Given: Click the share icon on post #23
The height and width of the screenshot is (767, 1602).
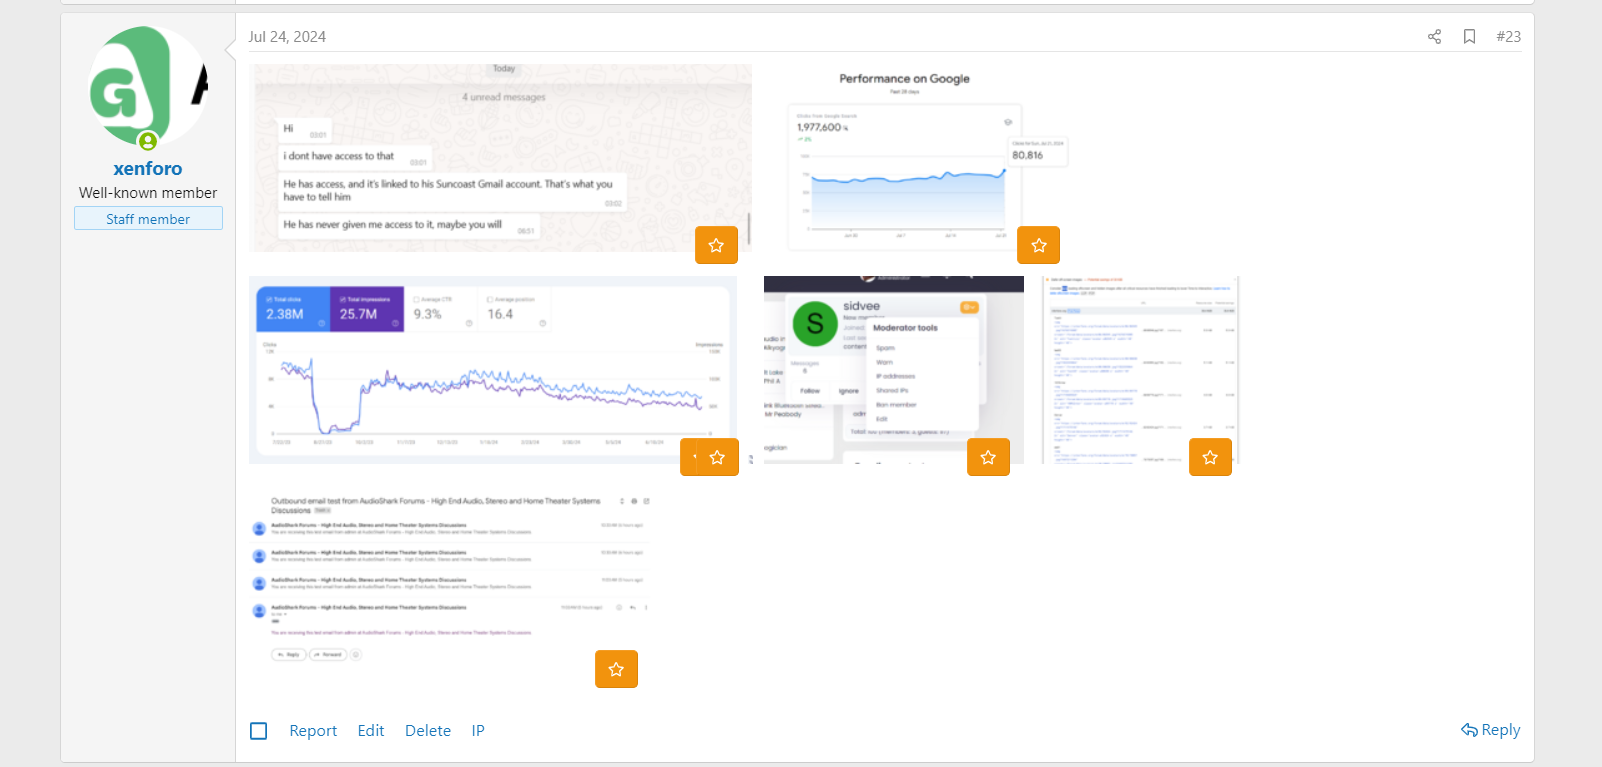Looking at the screenshot, I should click(x=1434, y=37).
